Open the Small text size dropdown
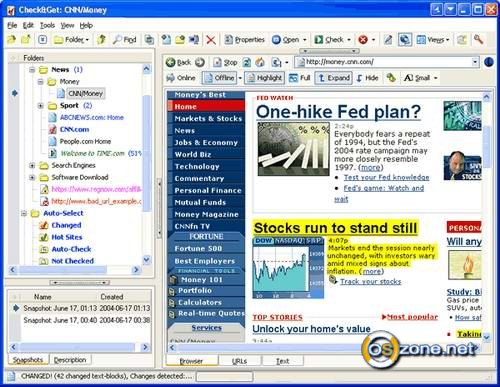The height and width of the screenshot is (387, 500). pyautogui.click(x=421, y=78)
